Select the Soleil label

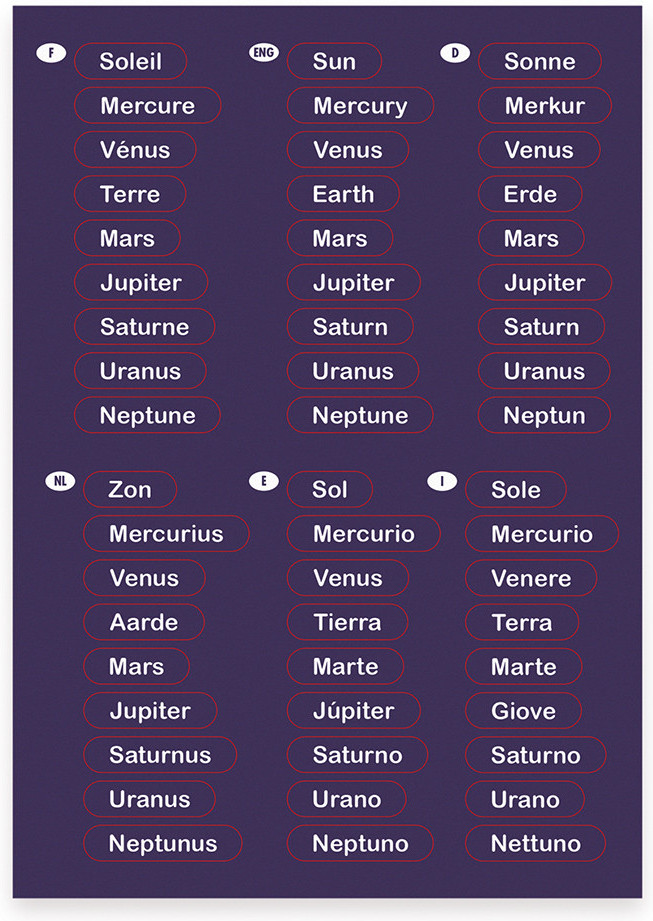pyautogui.click(x=131, y=61)
